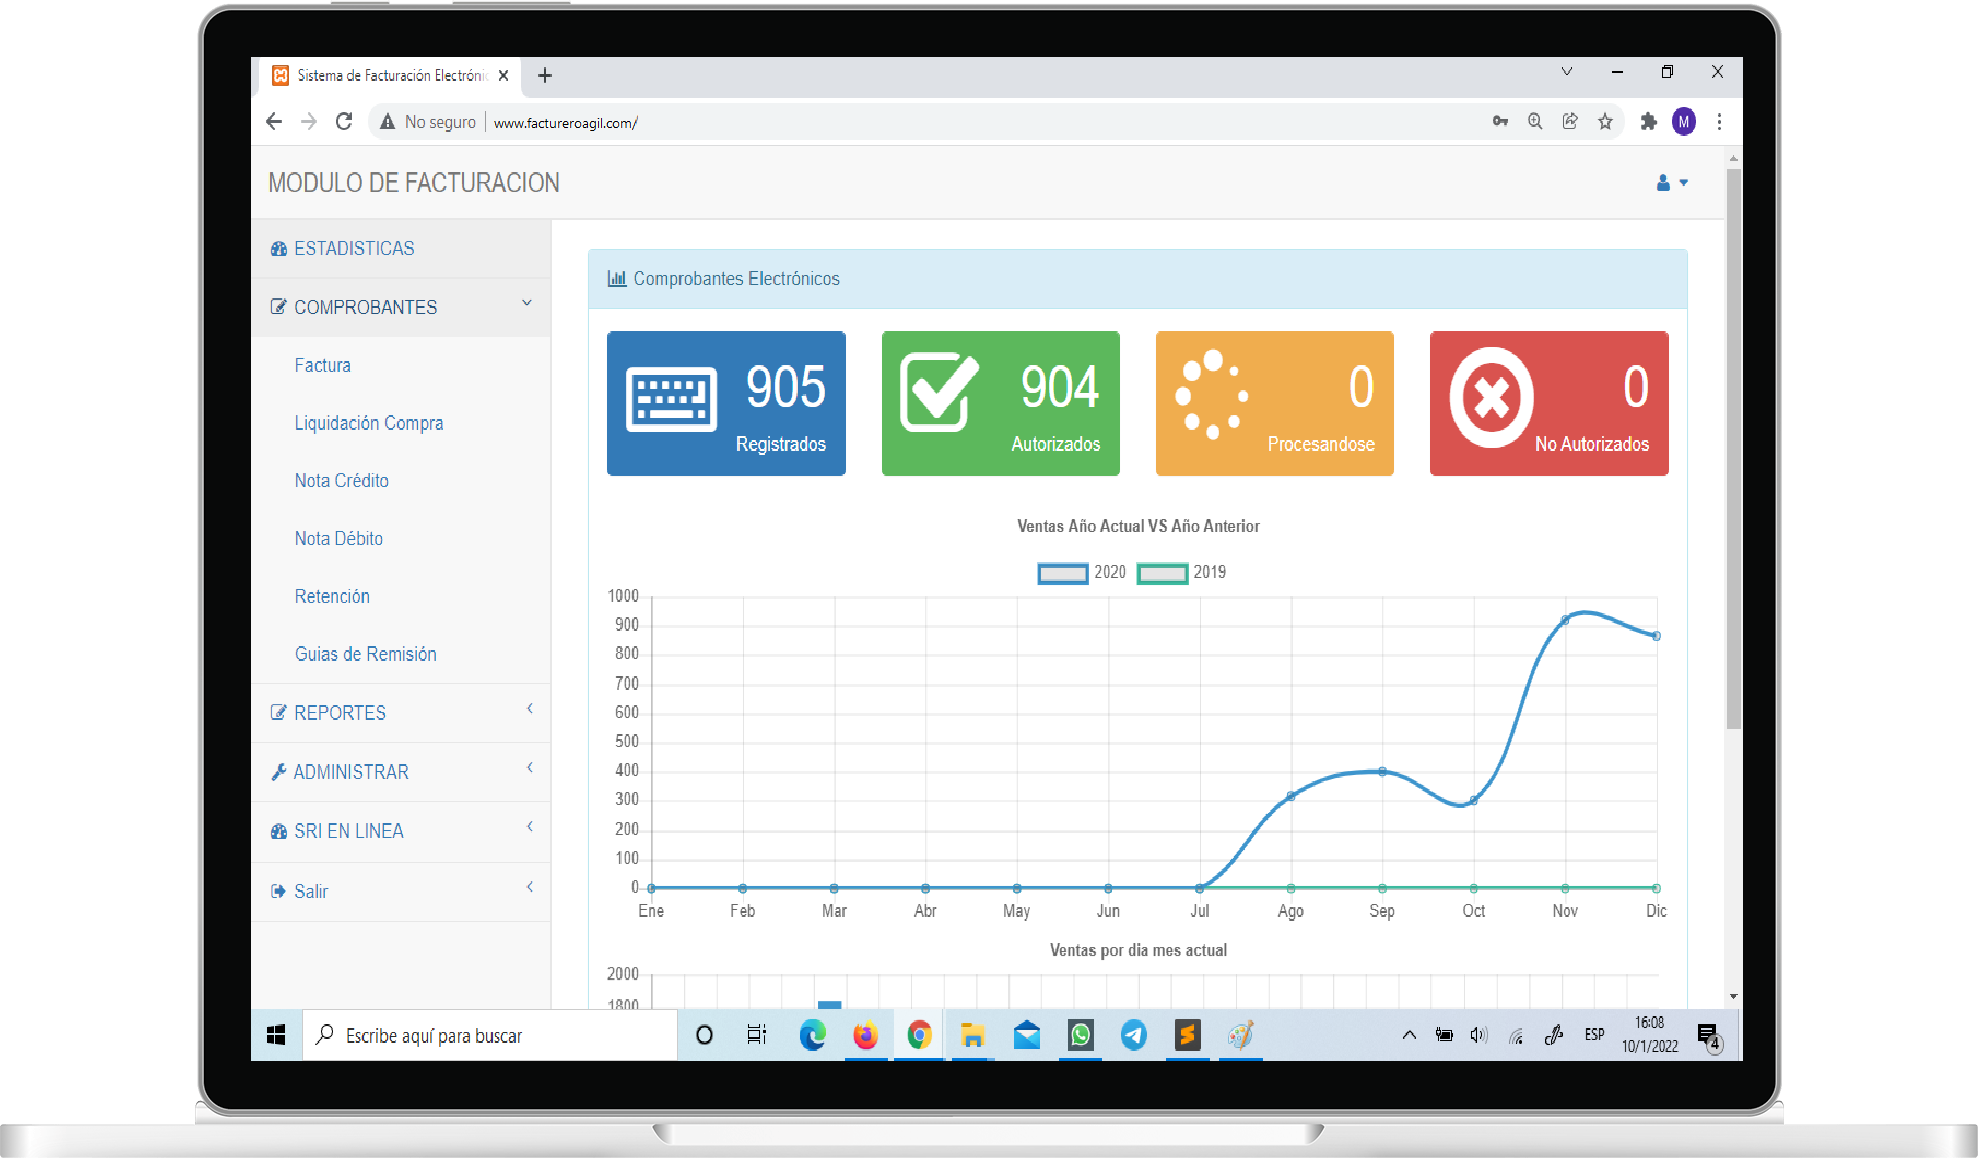Click the spinner icon on Procesandose card

point(1211,394)
